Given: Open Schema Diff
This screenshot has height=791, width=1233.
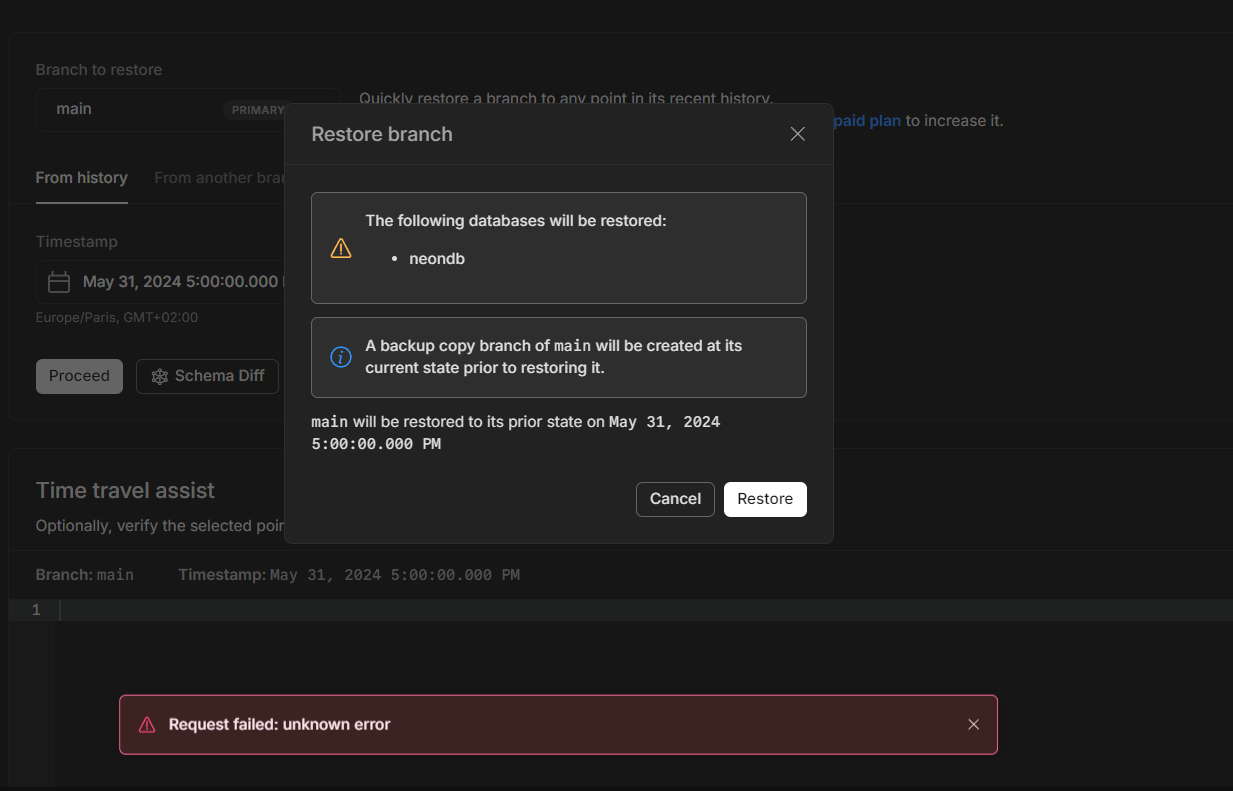Looking at the screenshot, I should coord(207,376).
